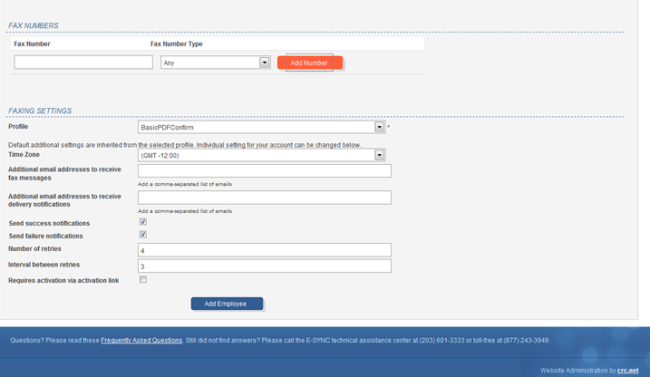Click the Add Number button
Screen dimensions: 650x377
(x=310, y=63)
